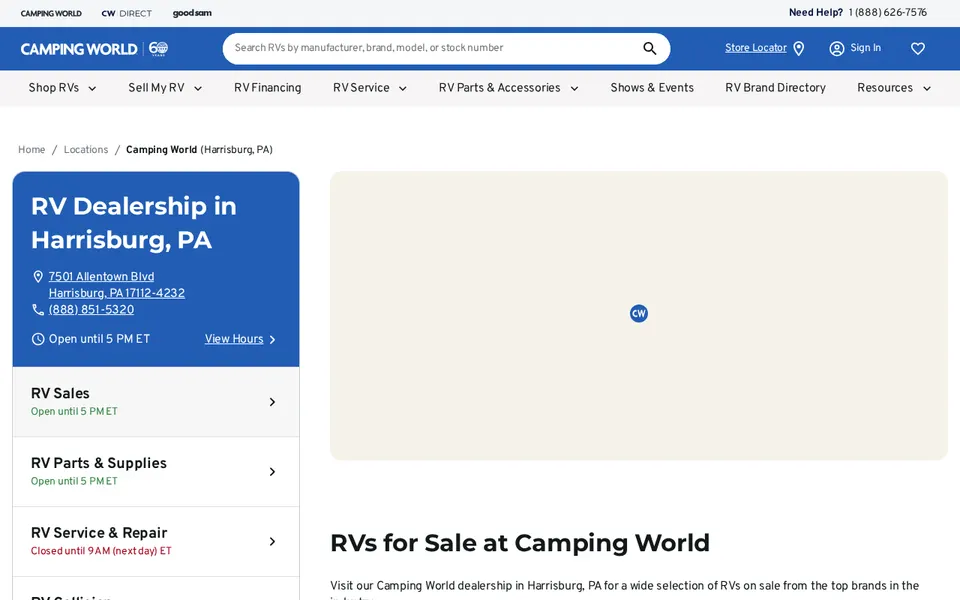This screenshot has height=600, width=960.
Task: Expand the Shop RVs menu
Action: coord(62,88)
